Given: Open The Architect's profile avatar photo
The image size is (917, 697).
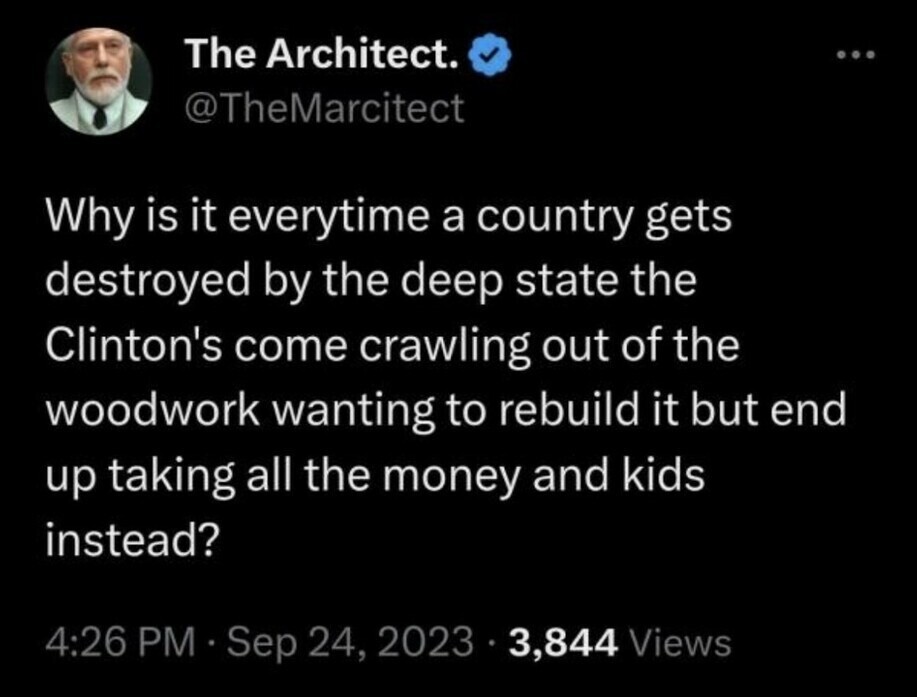Looking at the screenshot, I should click(x=100, y=83).
